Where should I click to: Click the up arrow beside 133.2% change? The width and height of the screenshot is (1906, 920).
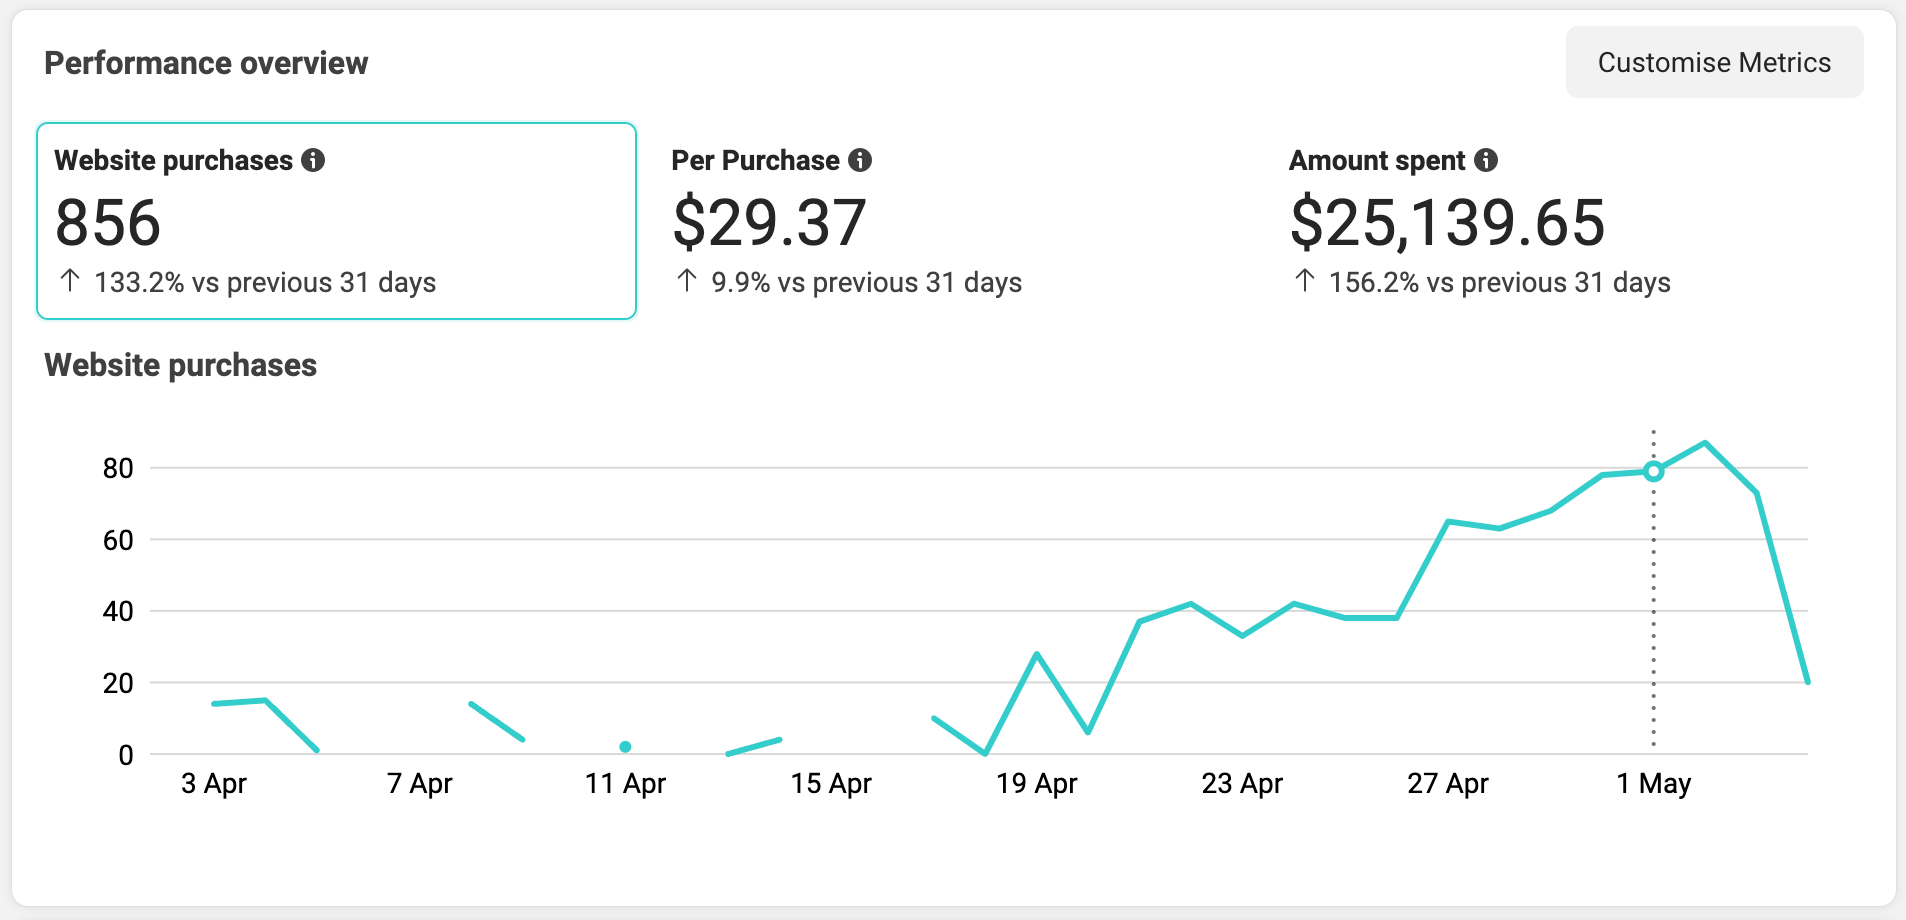coord(70,281)
